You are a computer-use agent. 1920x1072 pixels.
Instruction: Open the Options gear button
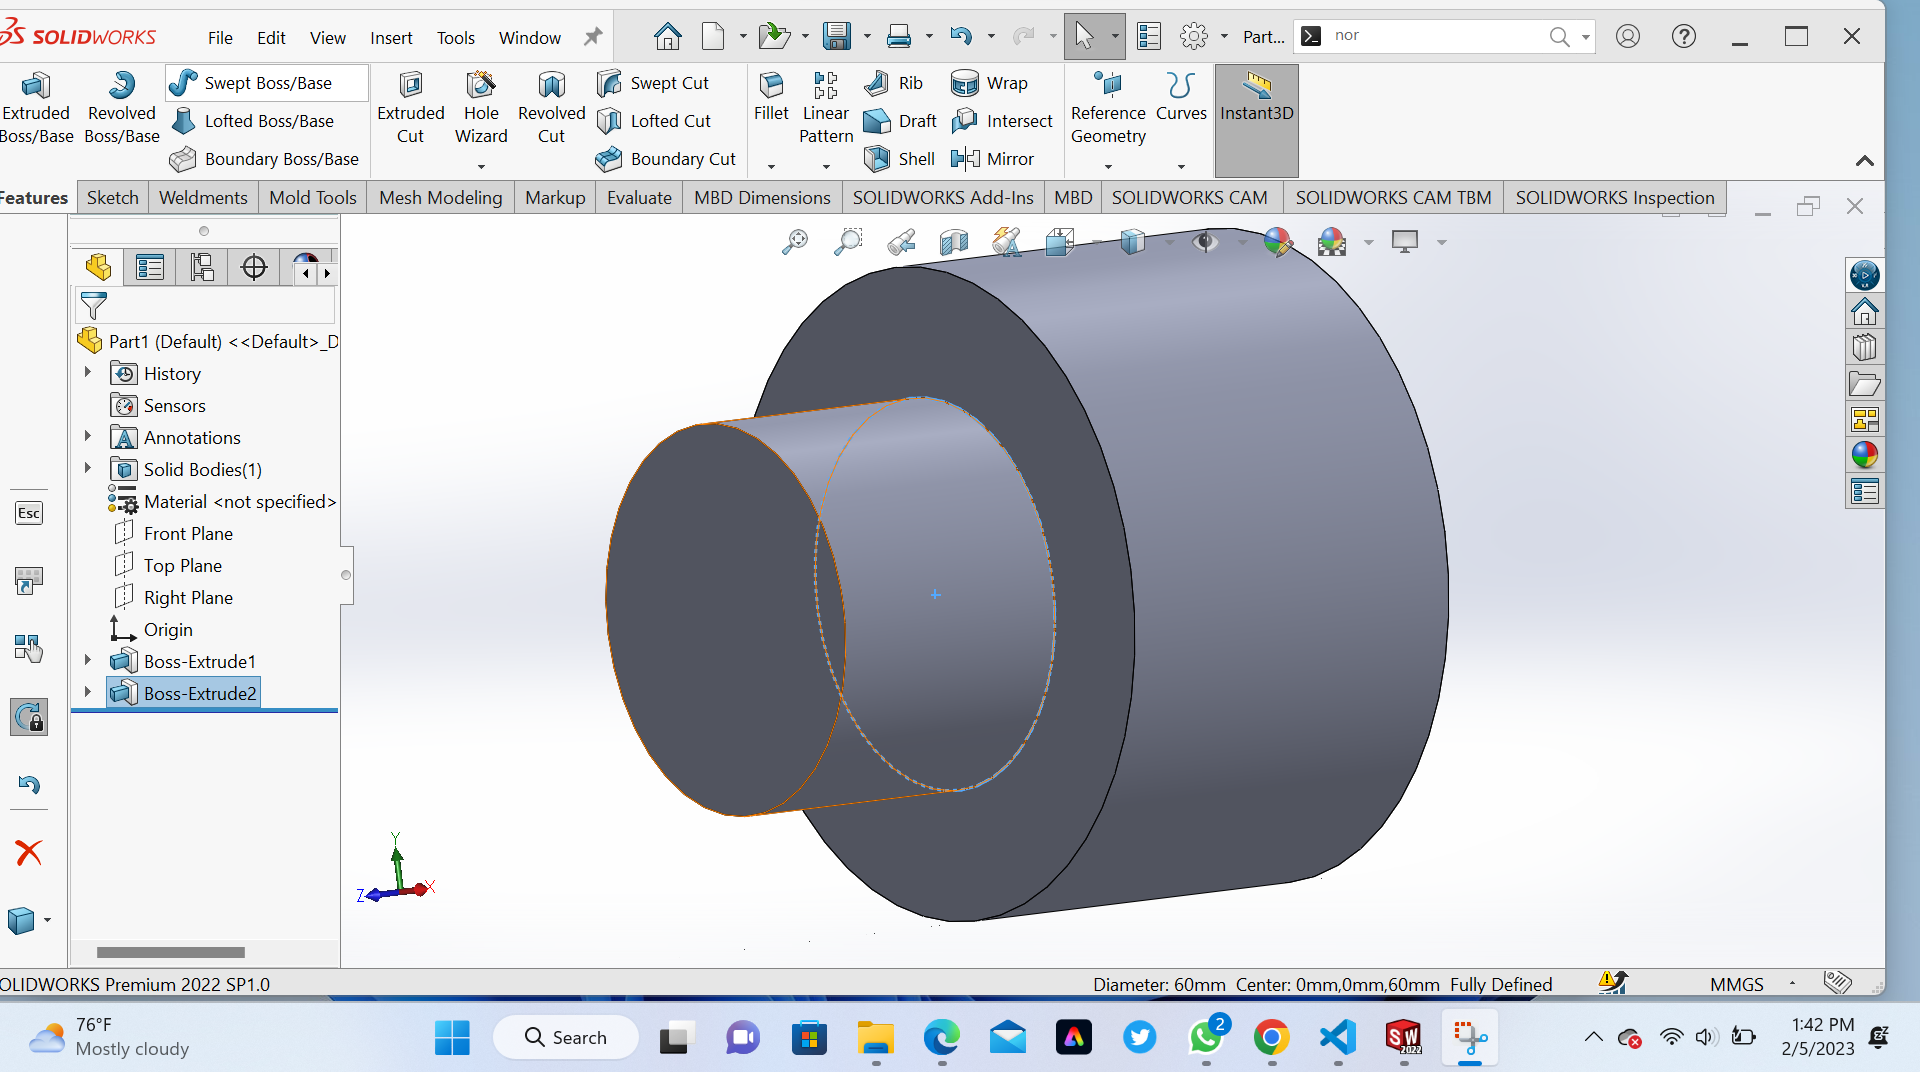pos(1193,37)
